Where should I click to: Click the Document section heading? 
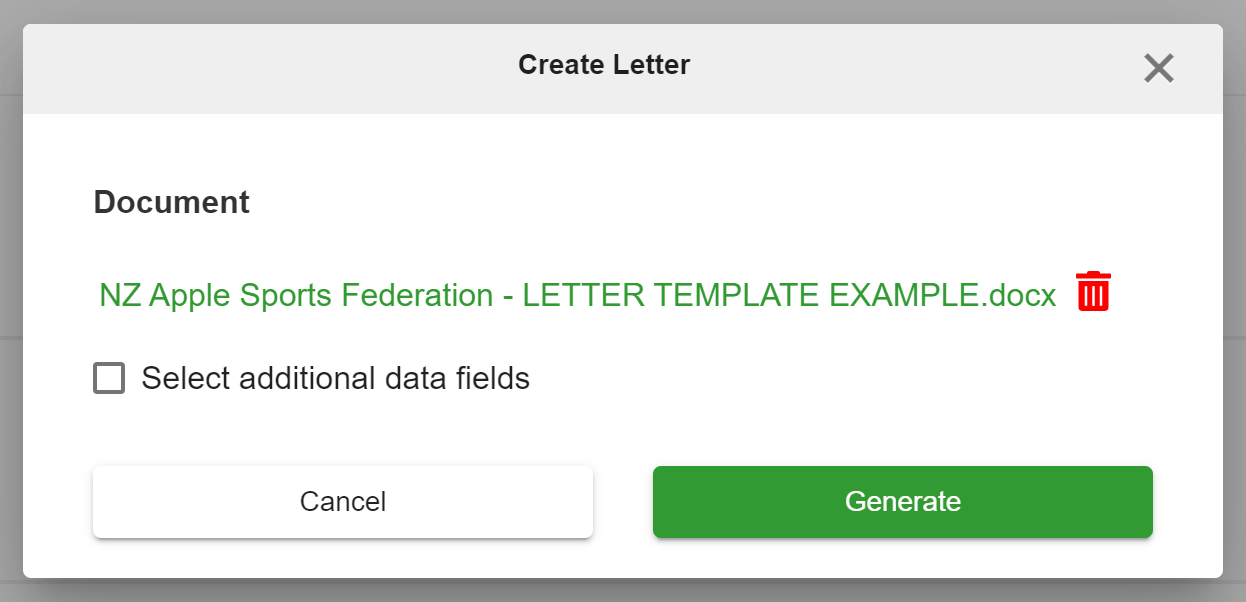[x=172, y=202]
